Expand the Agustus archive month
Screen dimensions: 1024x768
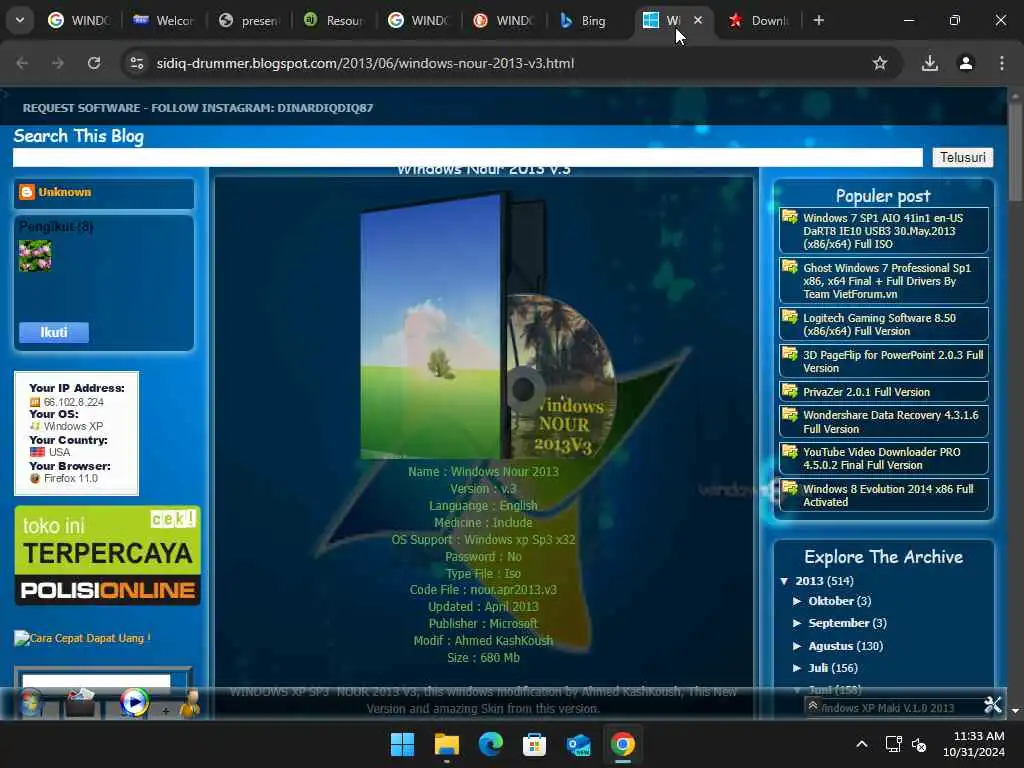click(x=797, y=646)
